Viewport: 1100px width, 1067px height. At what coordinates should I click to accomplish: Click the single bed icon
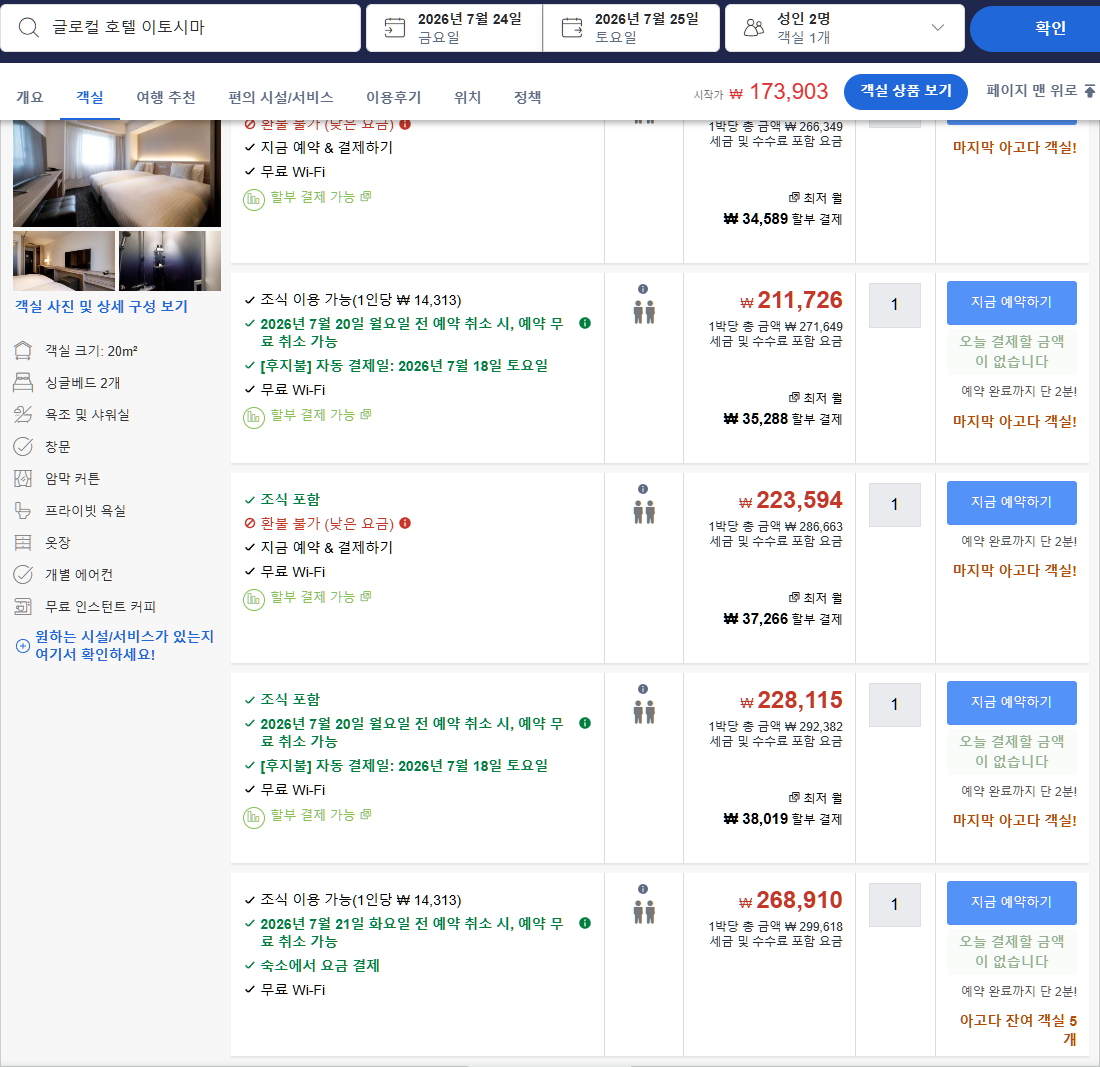coord(23,382)
